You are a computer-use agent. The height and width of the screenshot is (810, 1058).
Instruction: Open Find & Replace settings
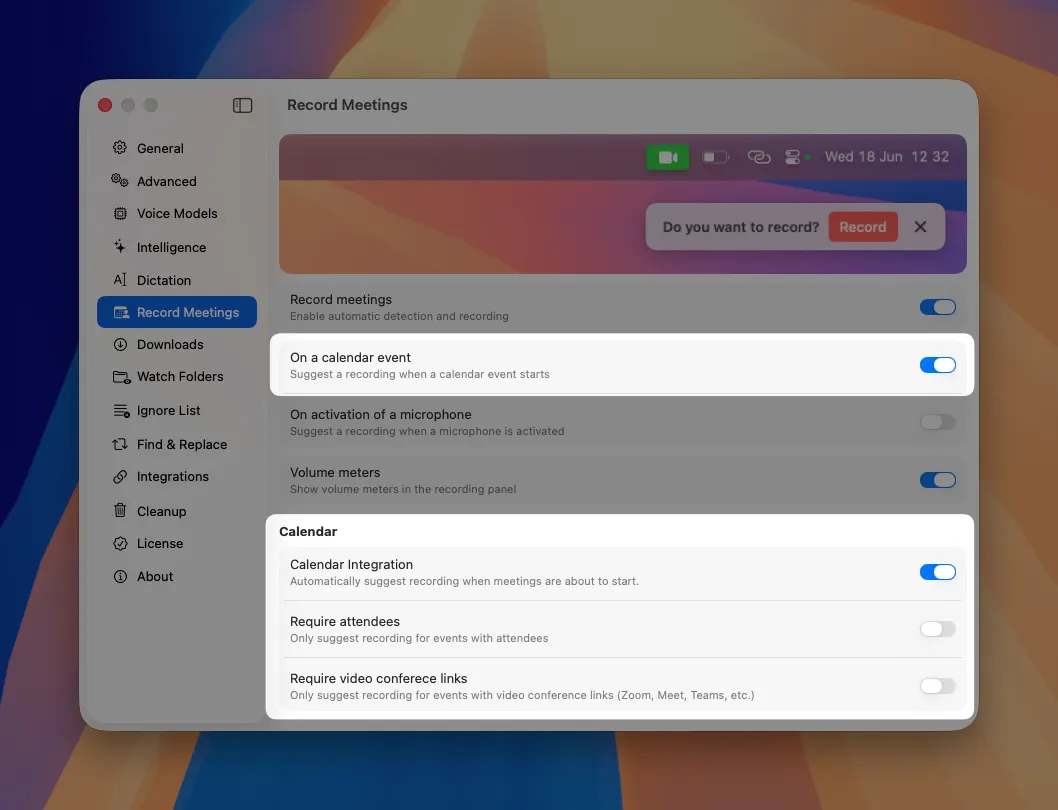(177, 444)
